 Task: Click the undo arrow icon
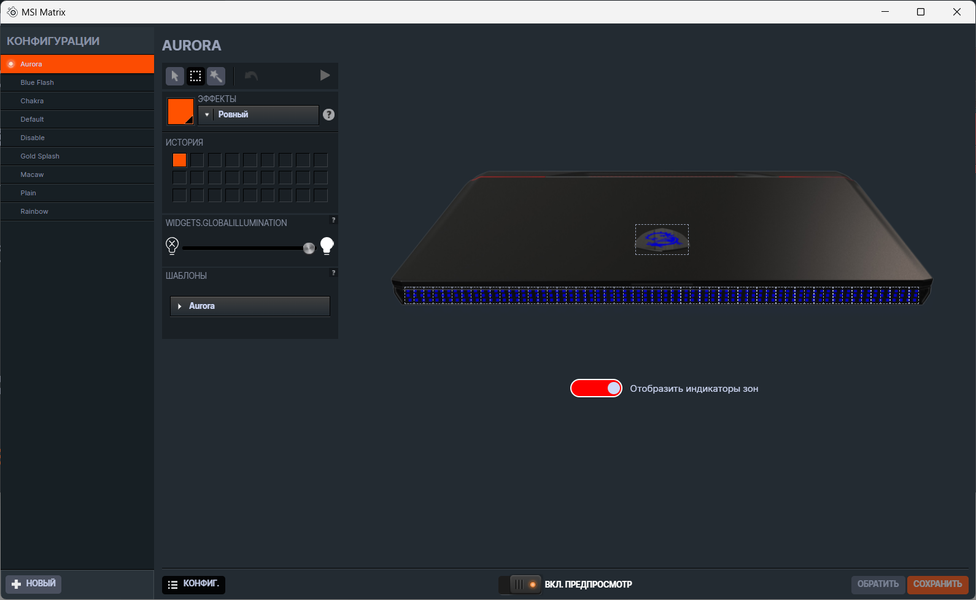pyautogui.click(x=251, y=76)
